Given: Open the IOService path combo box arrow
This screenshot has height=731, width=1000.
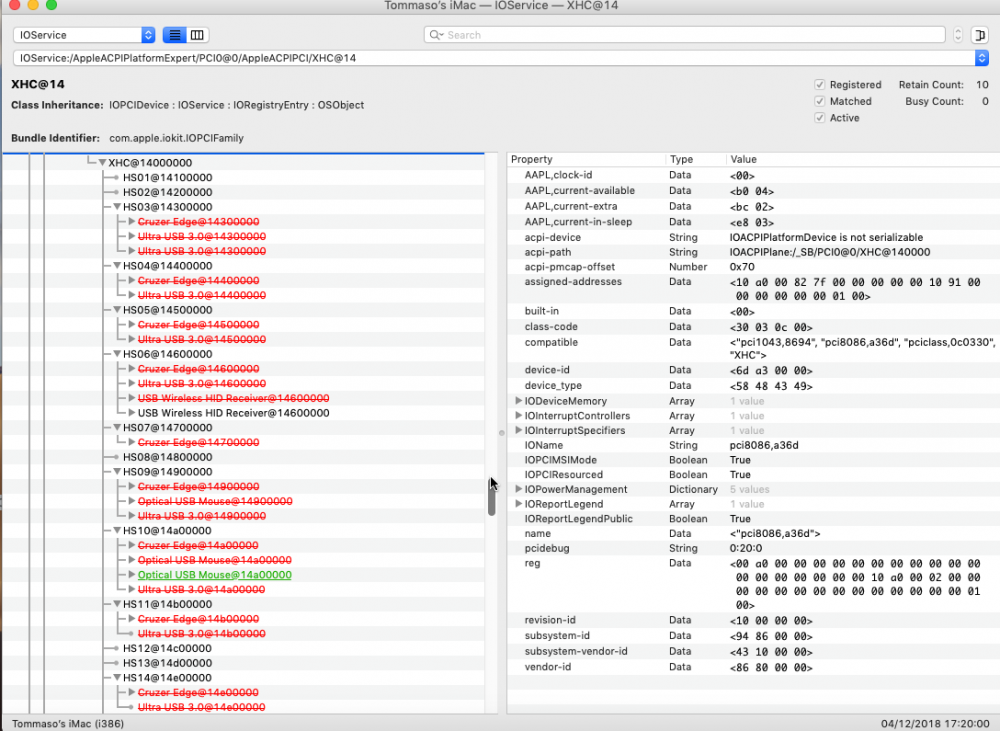Looking at the screenshot, I should tap(982, 58).
